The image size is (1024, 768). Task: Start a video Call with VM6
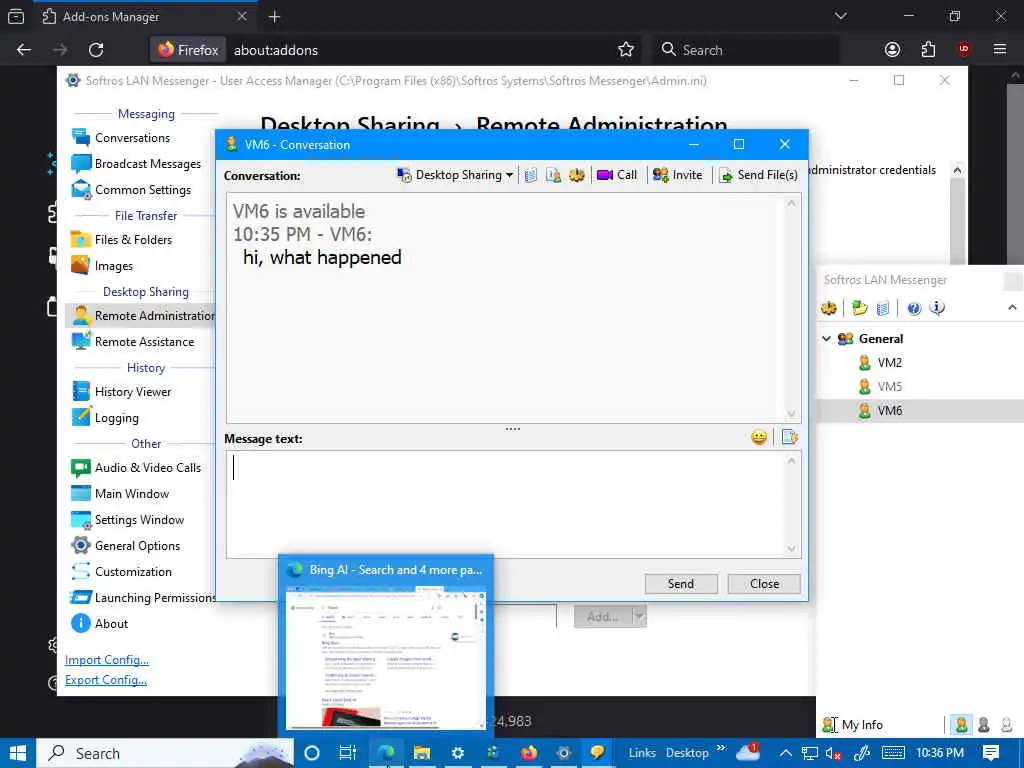616,175
